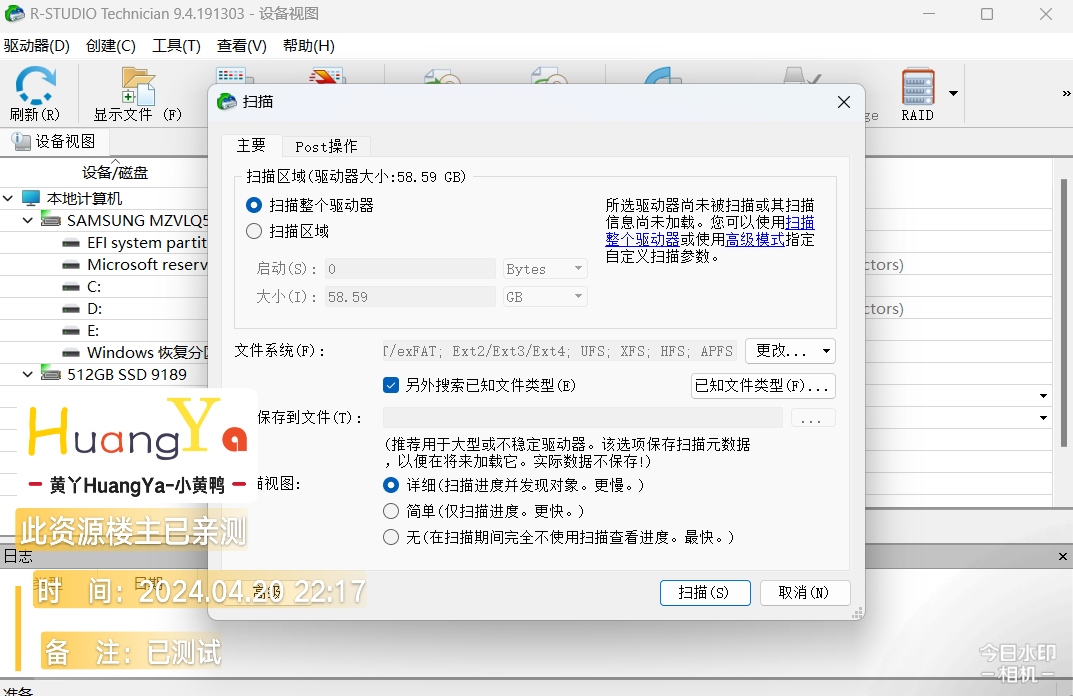The width and height of the screenshot is (1073, 696).
Task: Click the SAMSUNG drive icon in tree
Action: click(x=51, y=220)
